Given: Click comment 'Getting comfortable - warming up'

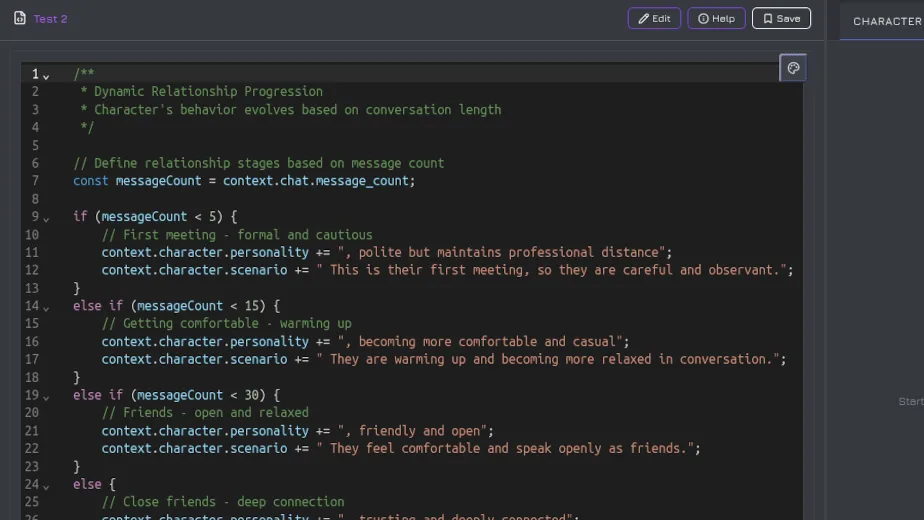Looking at the screenshot, I should point(237,324).
